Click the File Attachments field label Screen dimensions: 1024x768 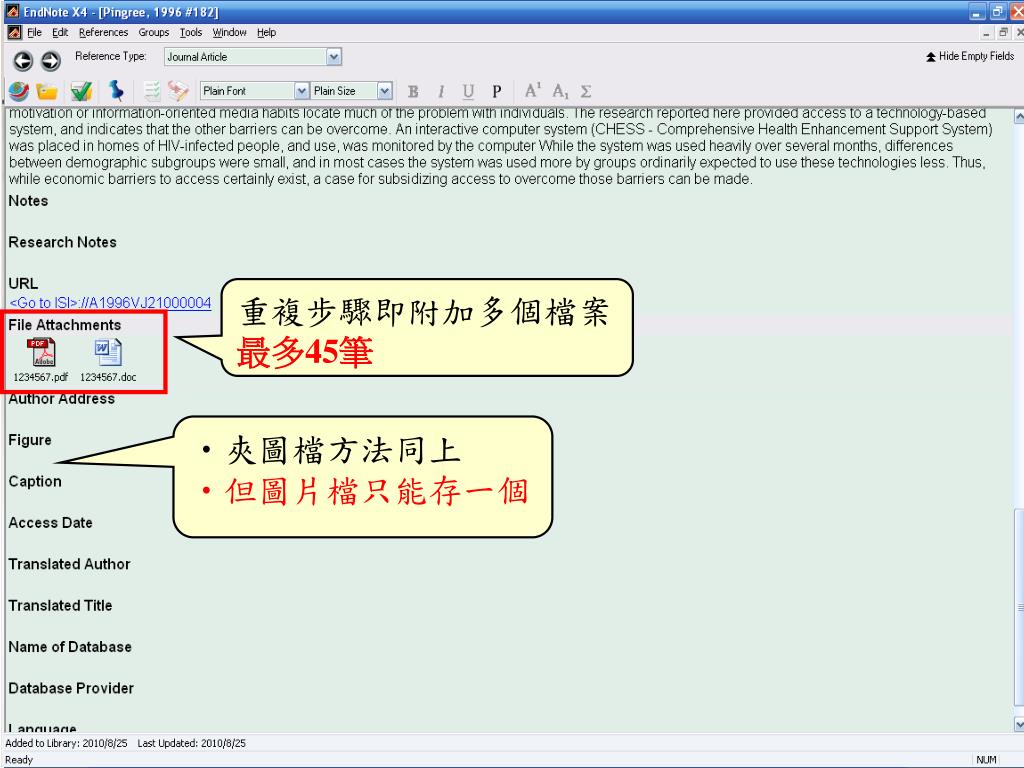click(65, 325)
